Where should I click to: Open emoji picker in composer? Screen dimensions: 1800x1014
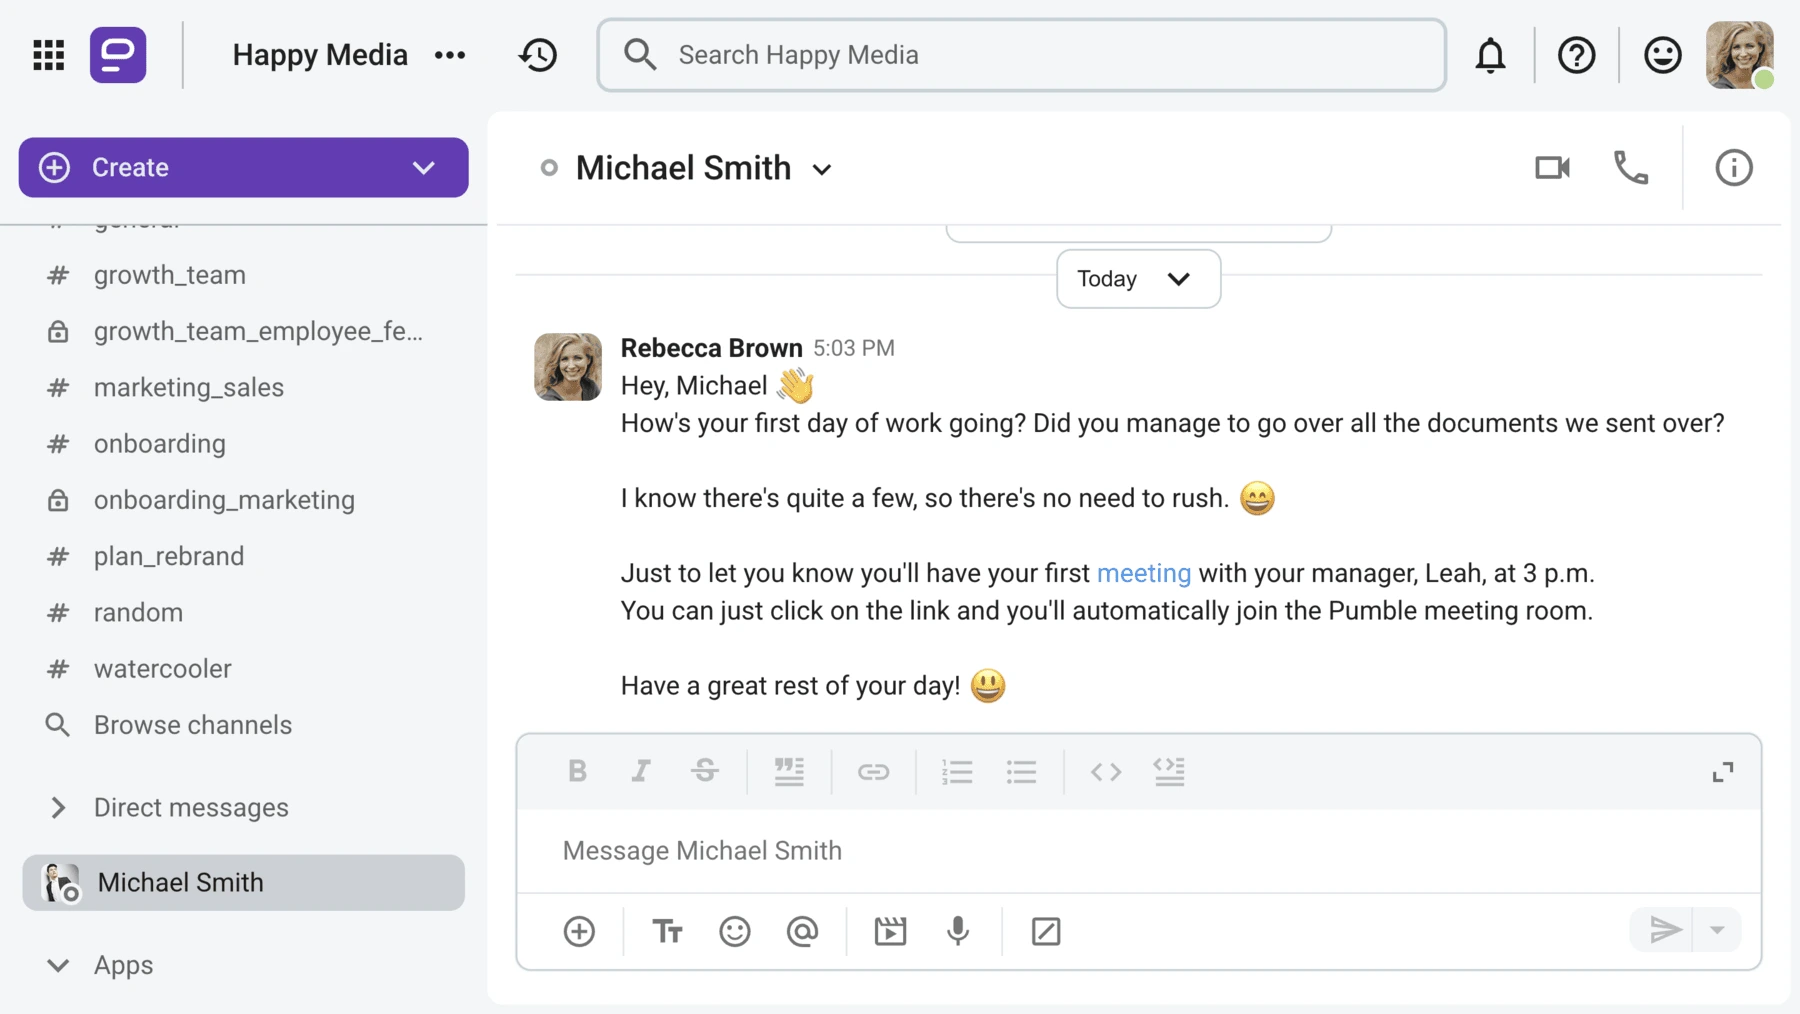click(x=734, y=931)
